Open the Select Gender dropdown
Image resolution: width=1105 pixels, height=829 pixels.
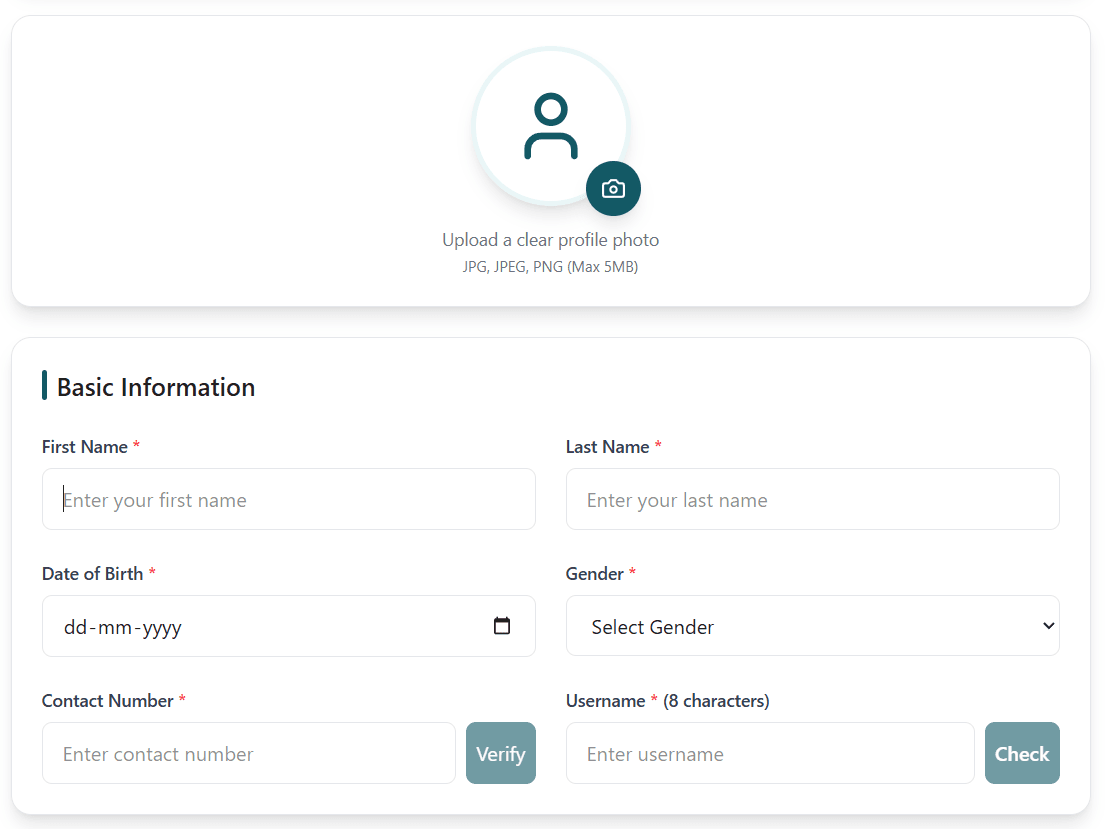point(812,625)
